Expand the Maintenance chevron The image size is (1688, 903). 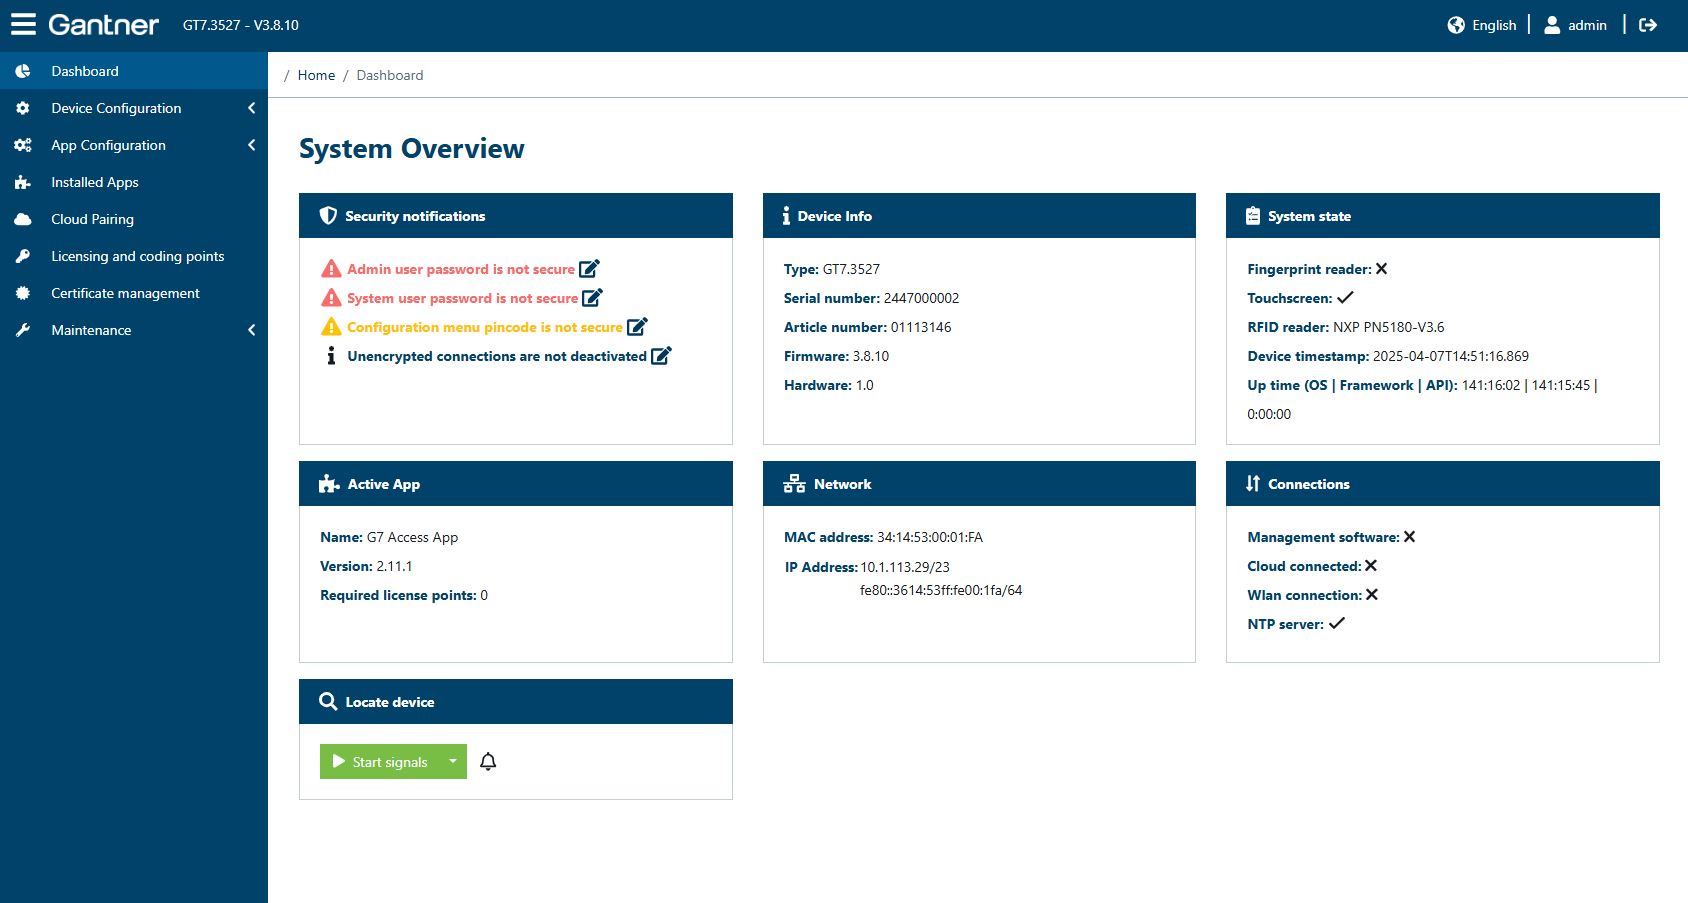251,330
